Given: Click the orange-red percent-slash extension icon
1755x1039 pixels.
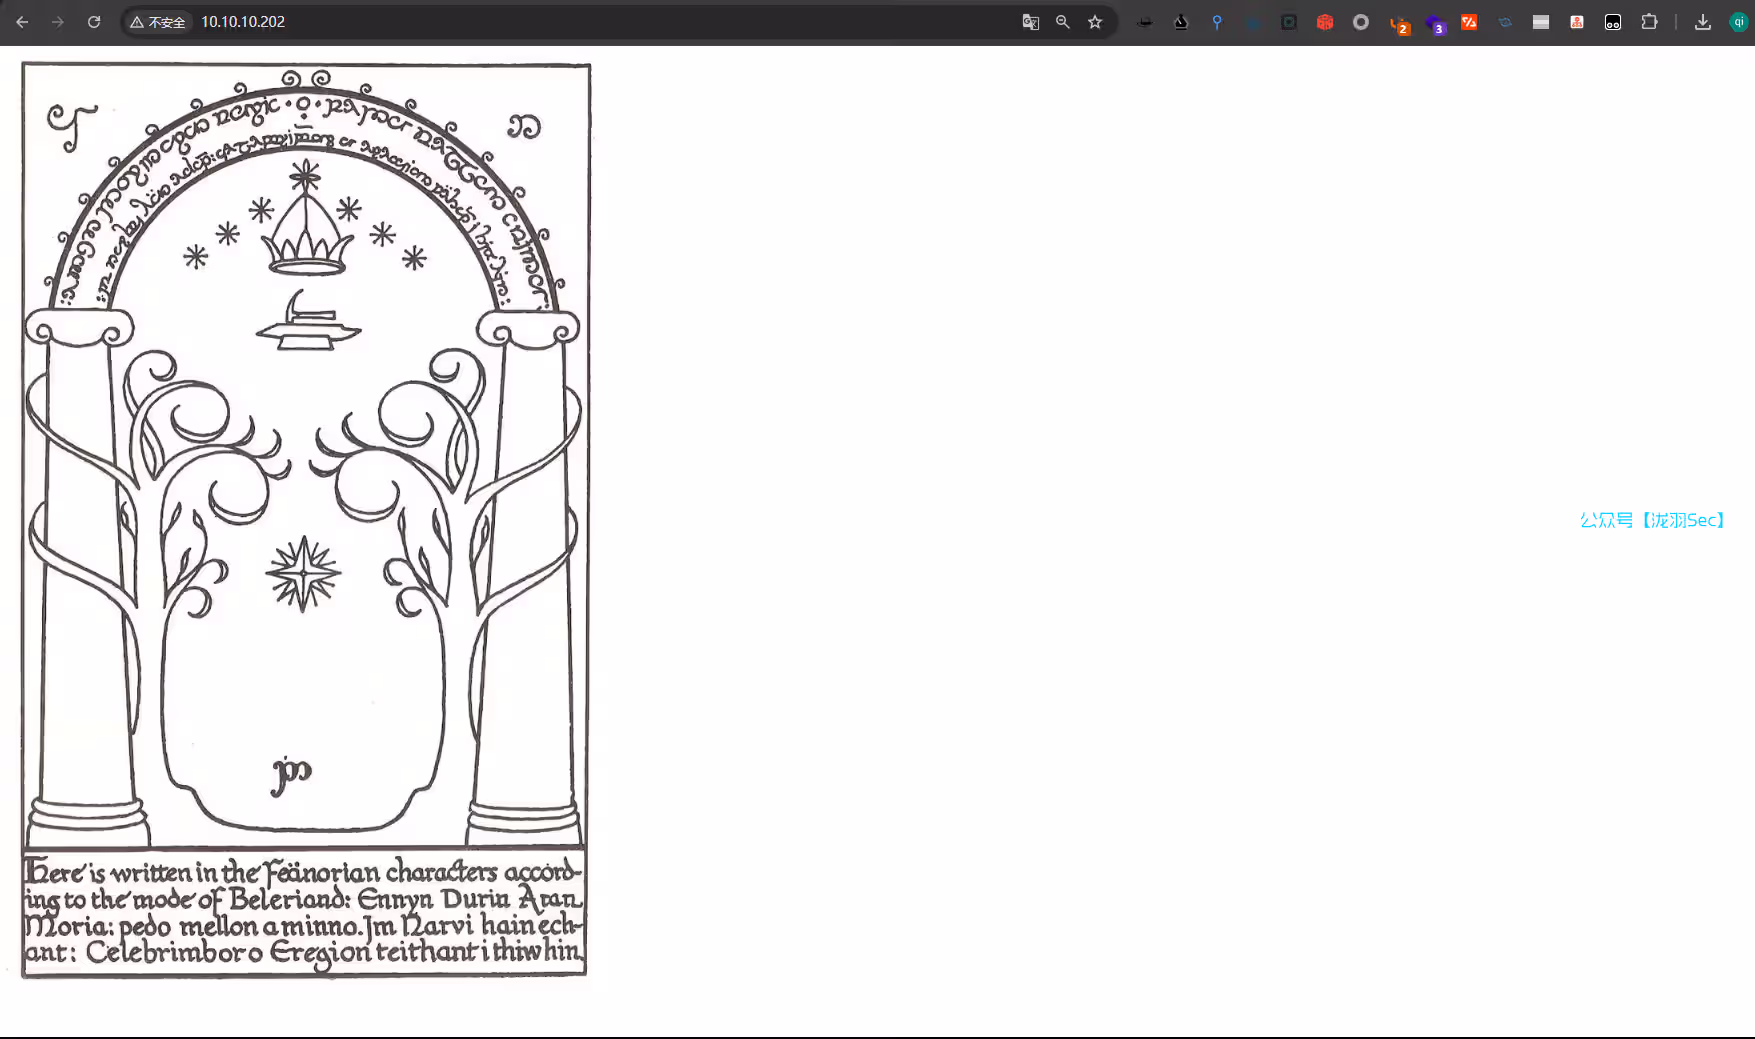Looking at the screenshot, I should 1469,22.
